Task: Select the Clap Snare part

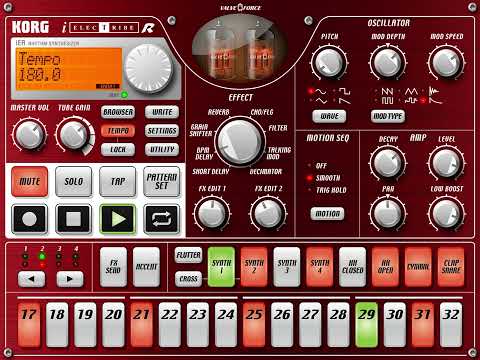Action: click(451, 267)
